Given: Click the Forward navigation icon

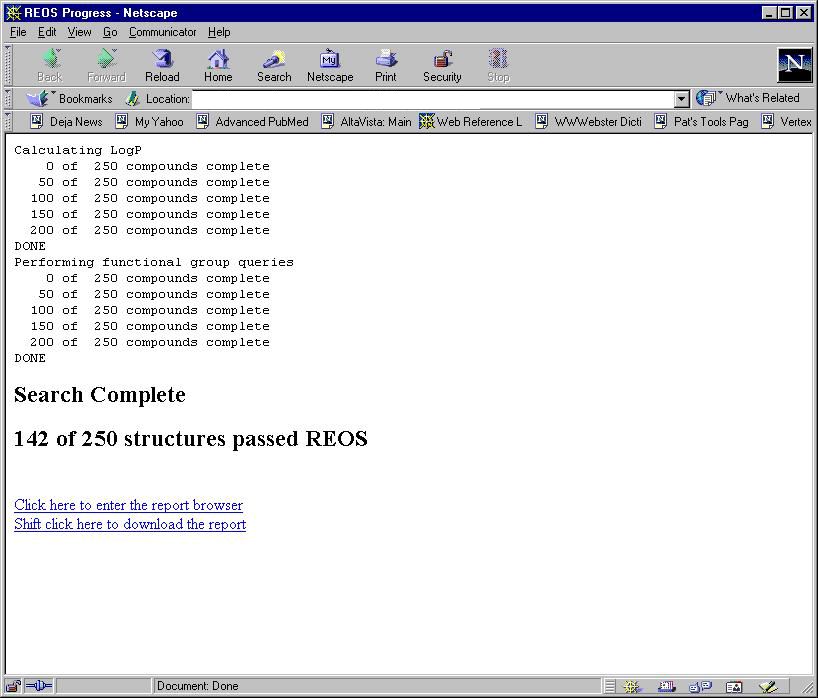Looking at the screenshot, I should (106, 66).
